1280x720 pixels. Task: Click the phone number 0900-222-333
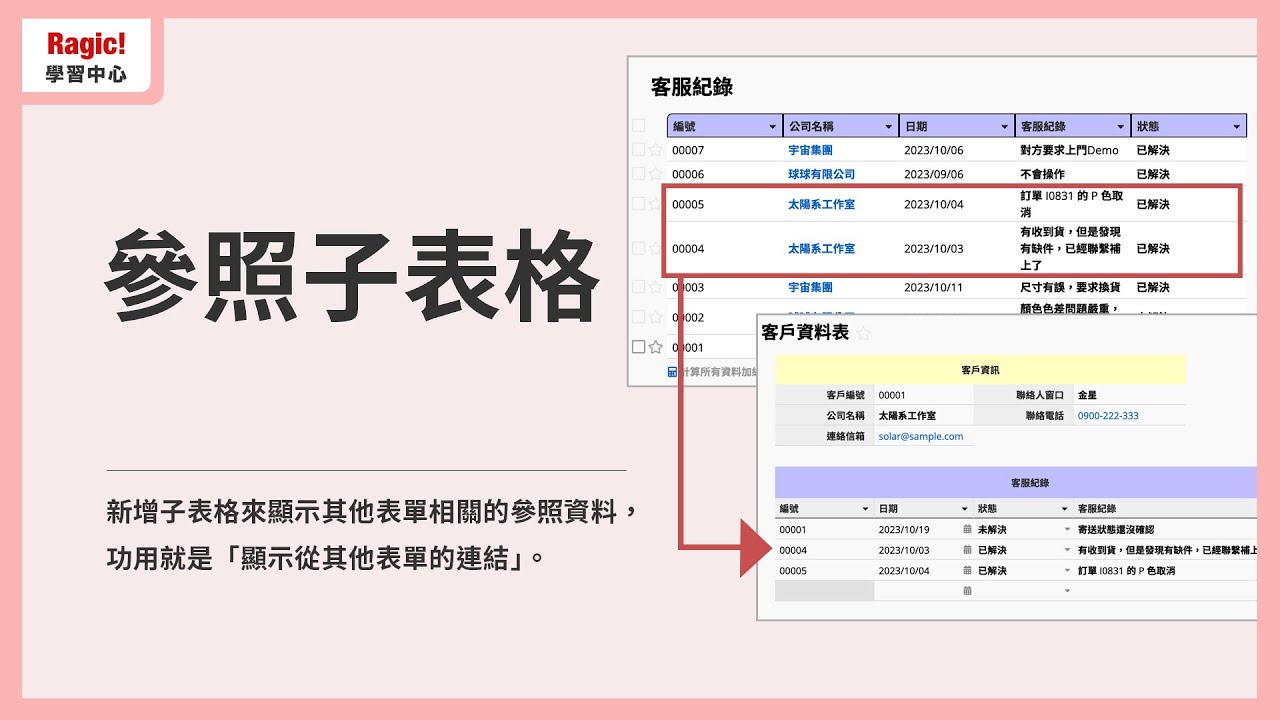tap(1108, 415)
